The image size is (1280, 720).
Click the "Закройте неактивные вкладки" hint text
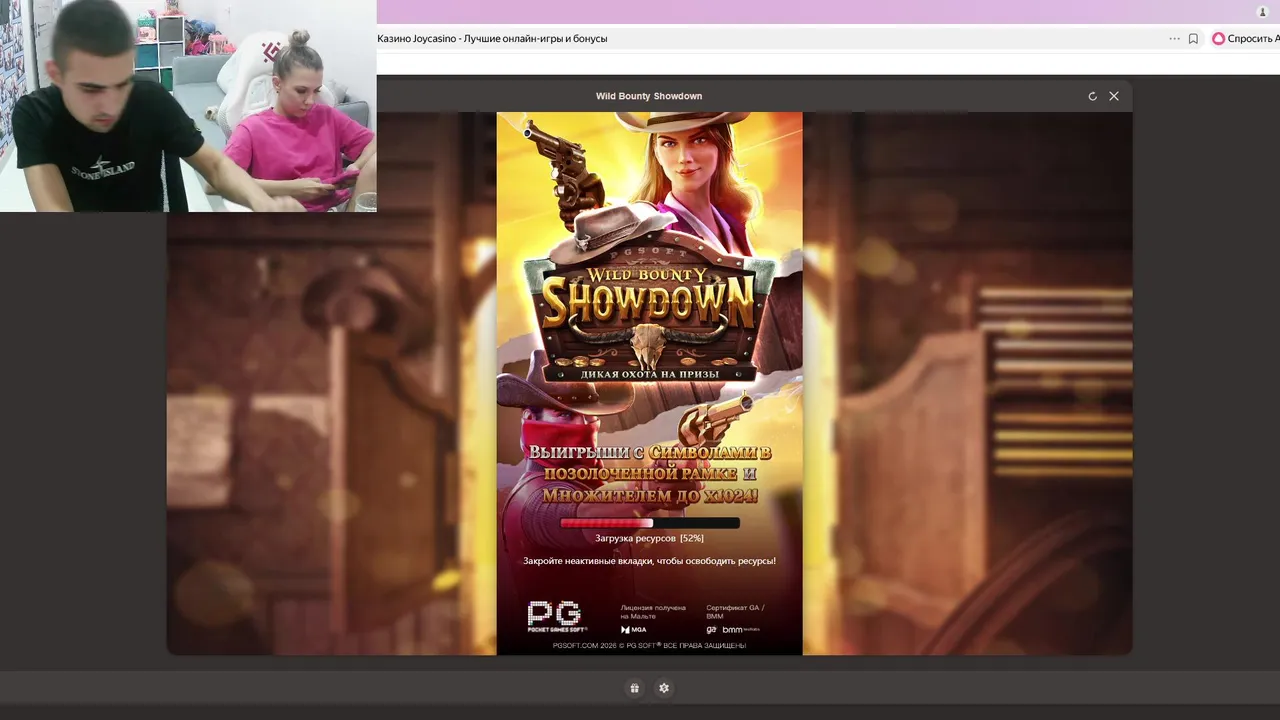pos(649,561)
